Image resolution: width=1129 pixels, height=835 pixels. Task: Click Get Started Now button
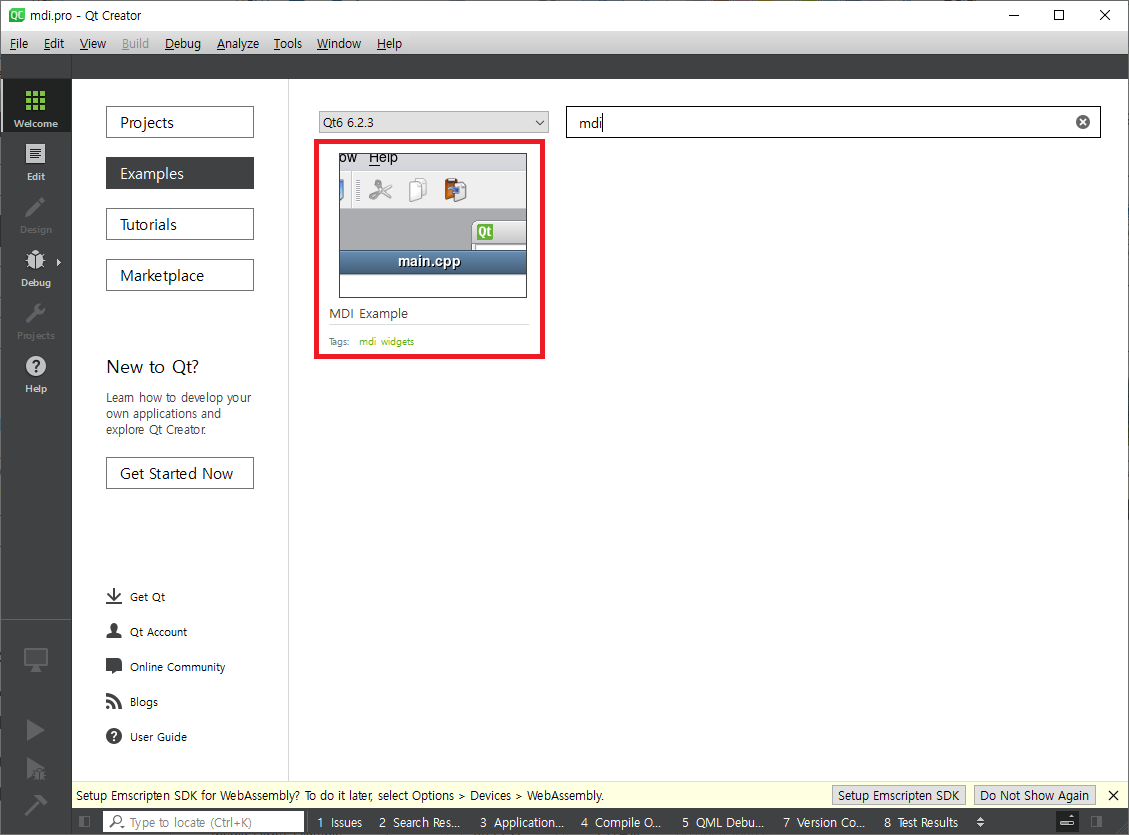[180, 473]
